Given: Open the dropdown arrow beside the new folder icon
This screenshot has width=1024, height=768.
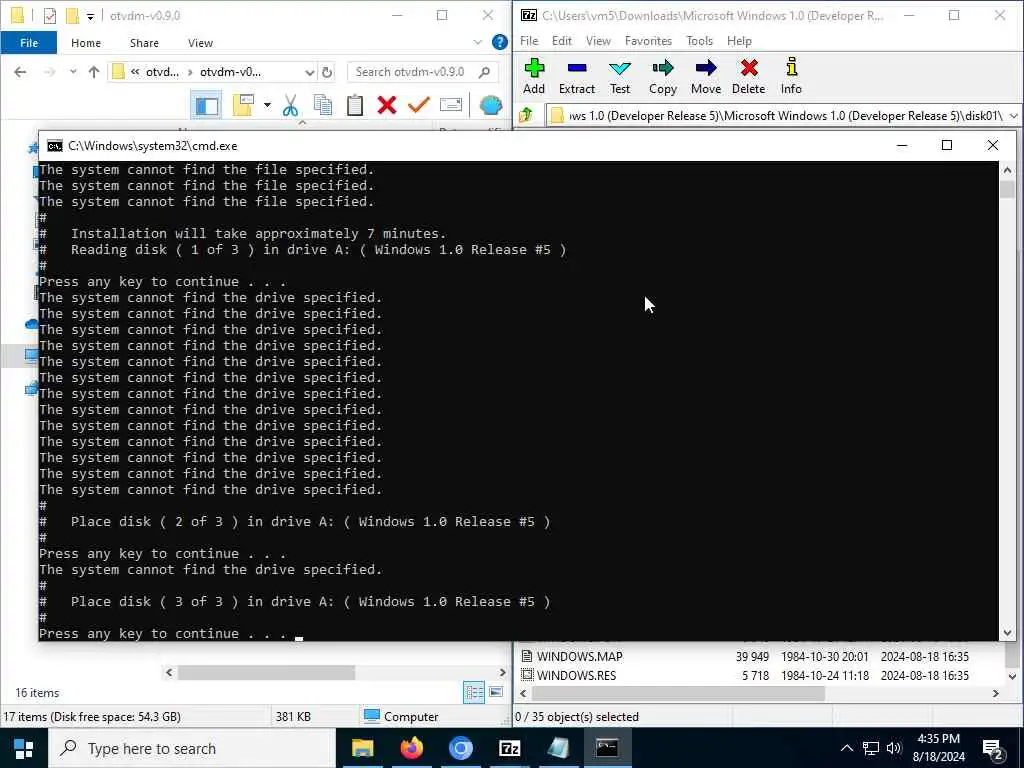Looking at the screenshot, I should [267, 105].
